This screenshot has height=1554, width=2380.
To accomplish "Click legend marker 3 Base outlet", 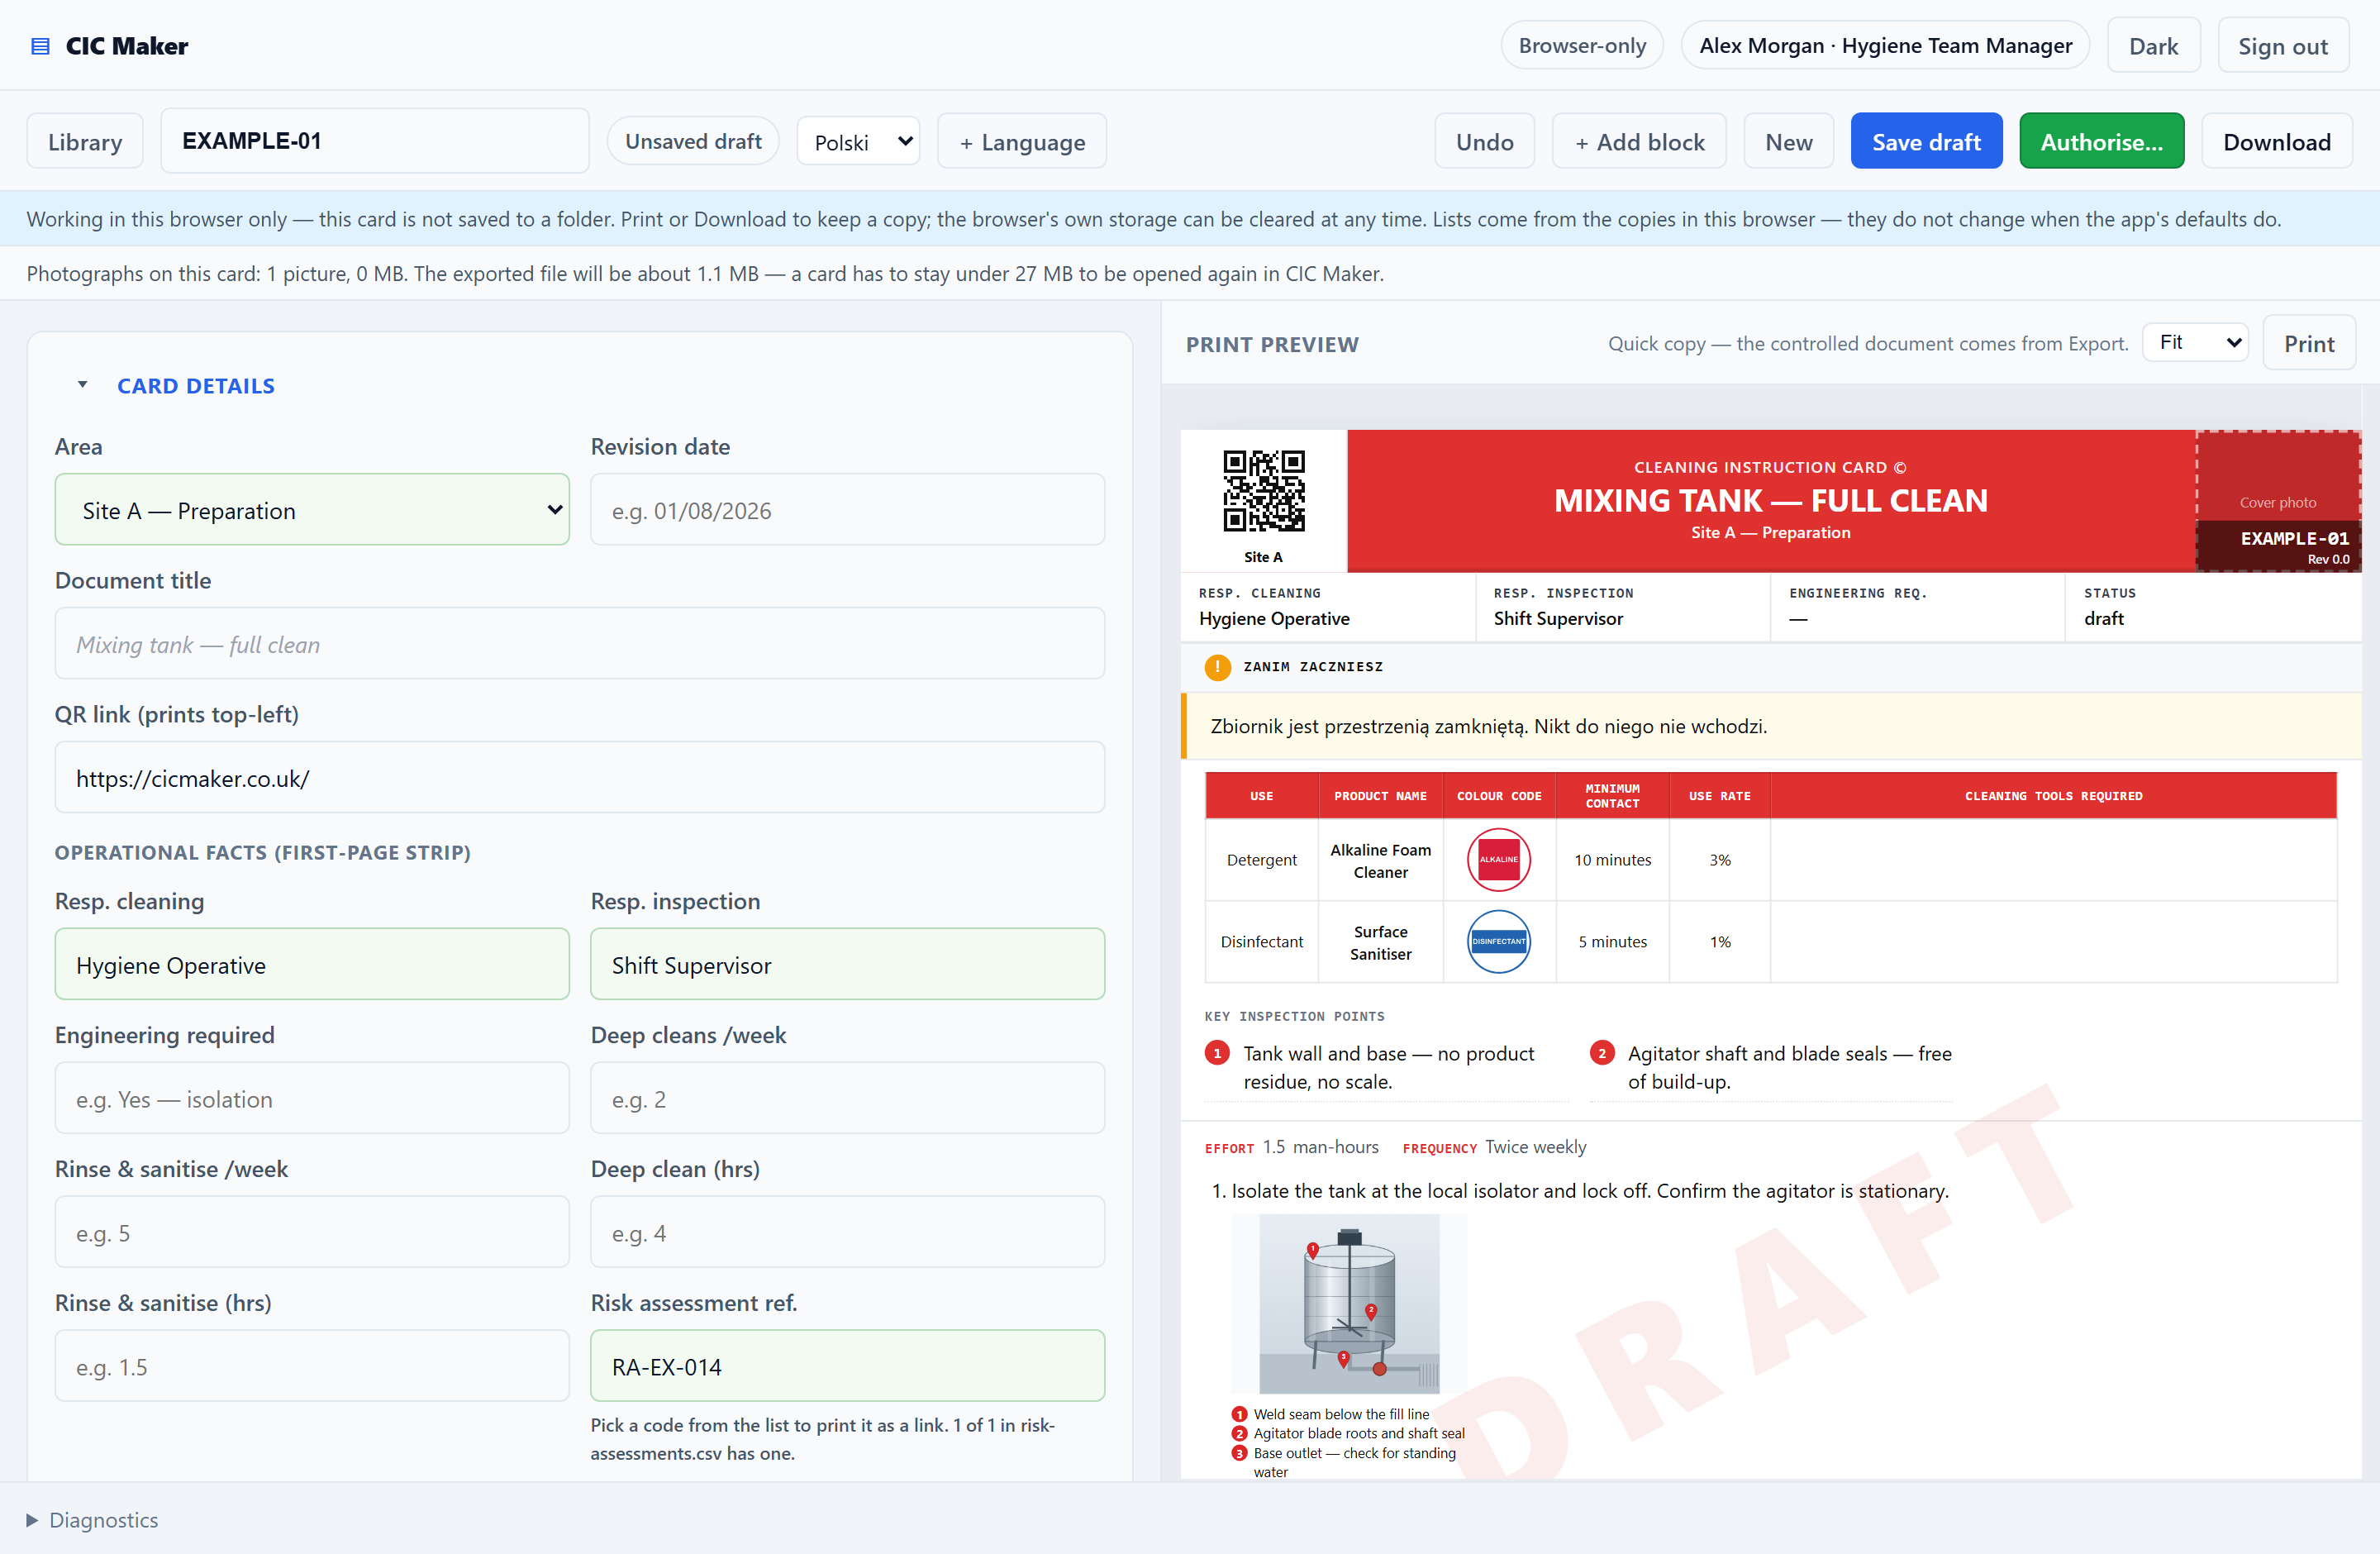I will coord(1239,1453).
